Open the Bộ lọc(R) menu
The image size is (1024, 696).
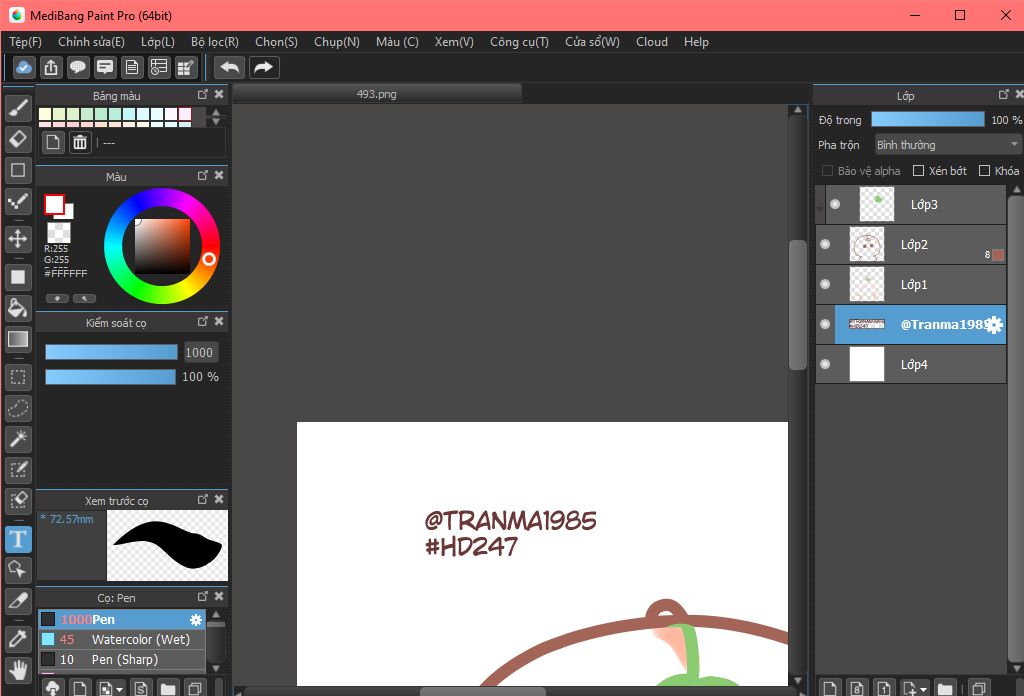[x=215, y=42]
